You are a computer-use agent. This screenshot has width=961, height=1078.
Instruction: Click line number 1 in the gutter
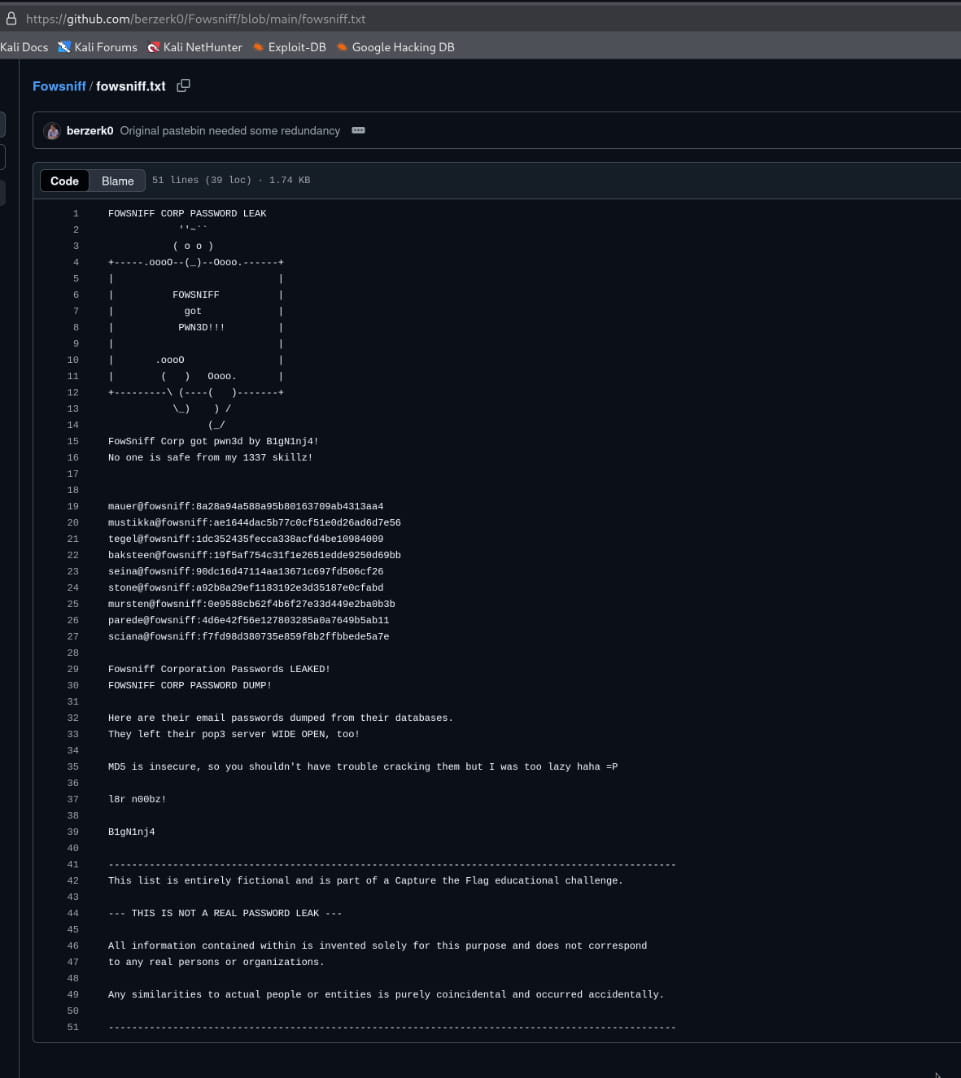(75, 213)
